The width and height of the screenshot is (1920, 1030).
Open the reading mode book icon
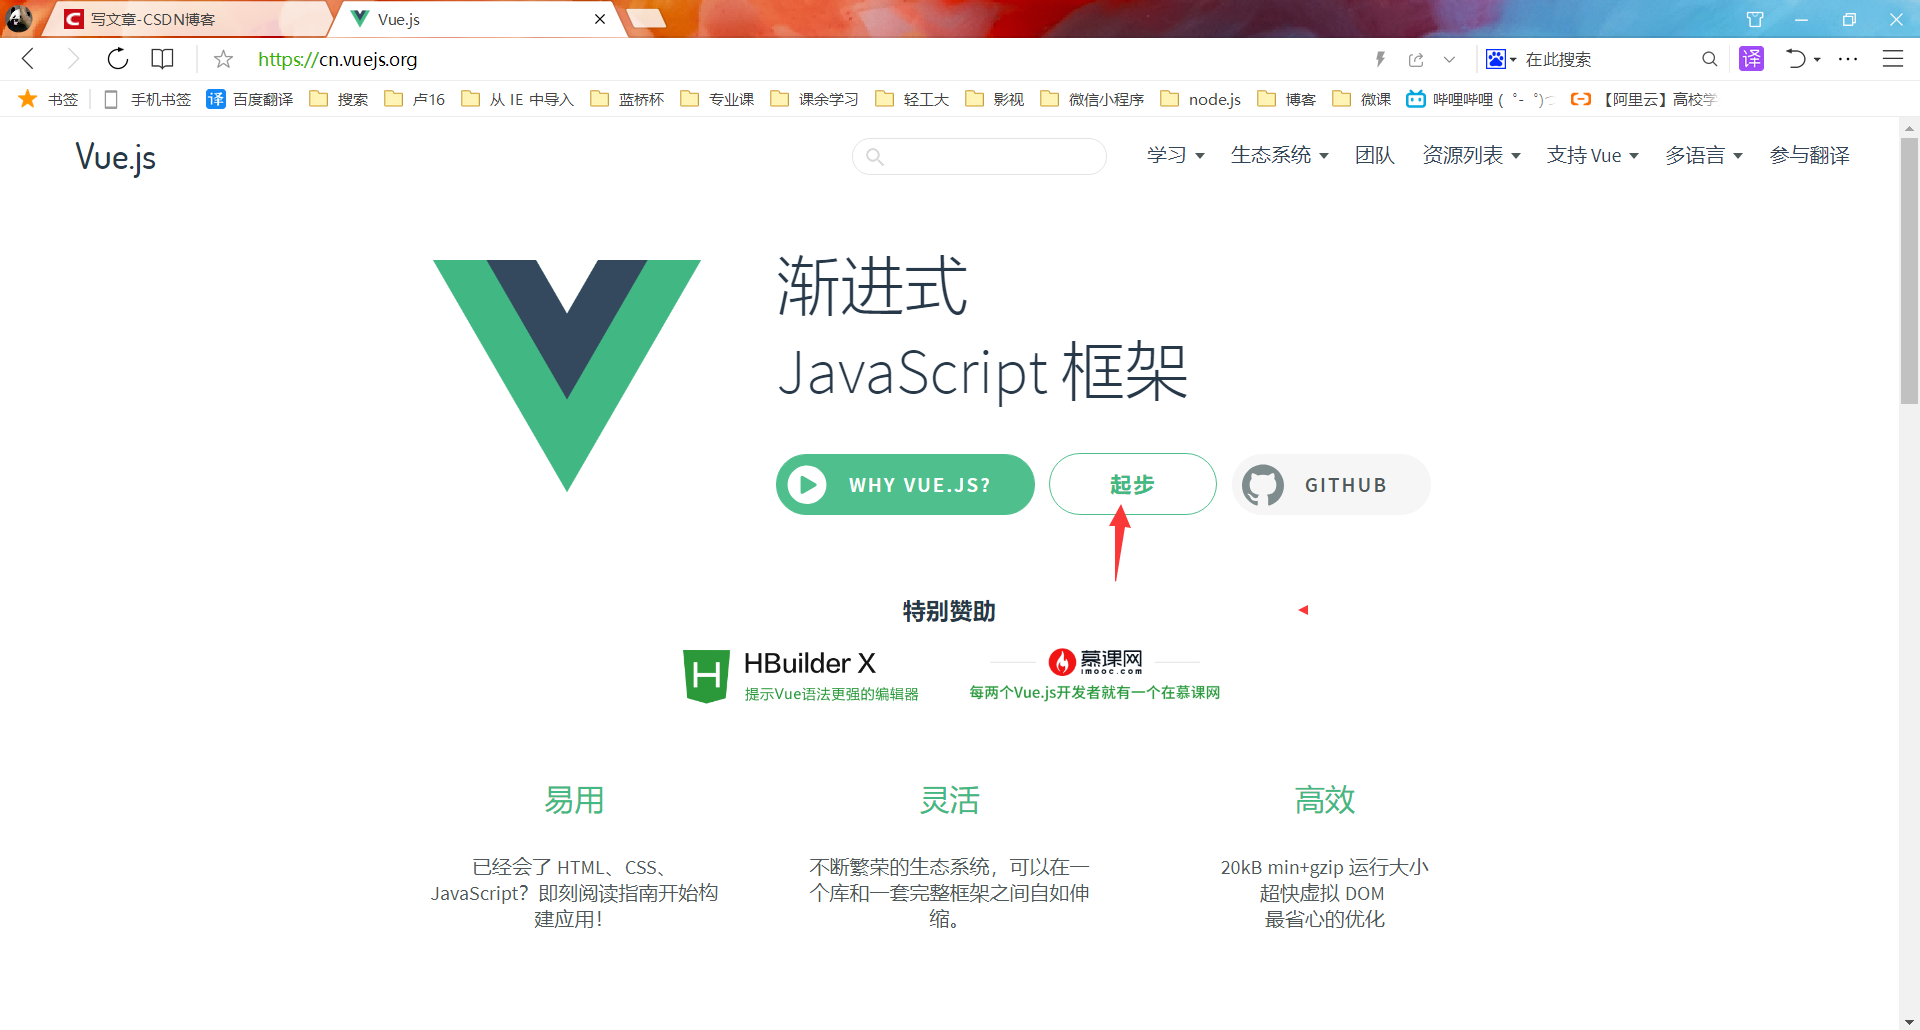162,59
